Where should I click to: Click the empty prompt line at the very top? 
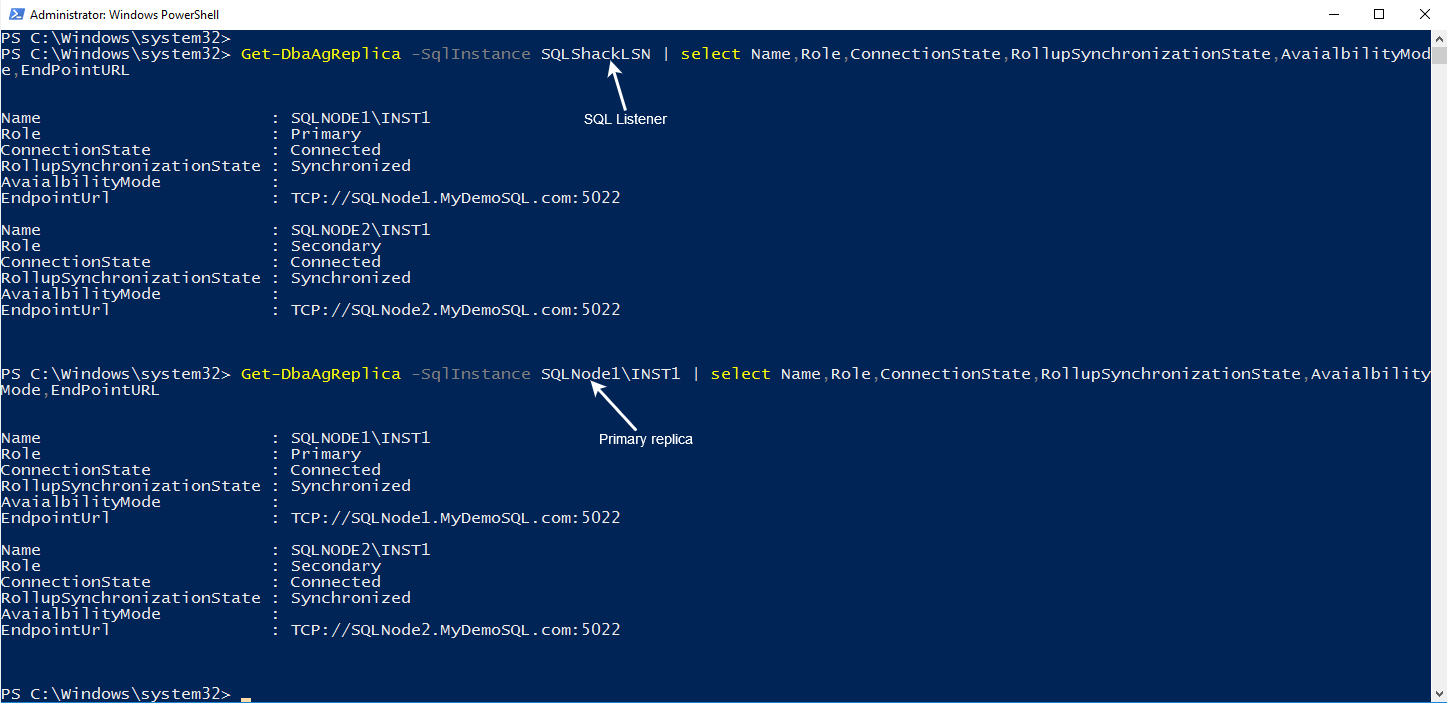click(x=115, y=38)
